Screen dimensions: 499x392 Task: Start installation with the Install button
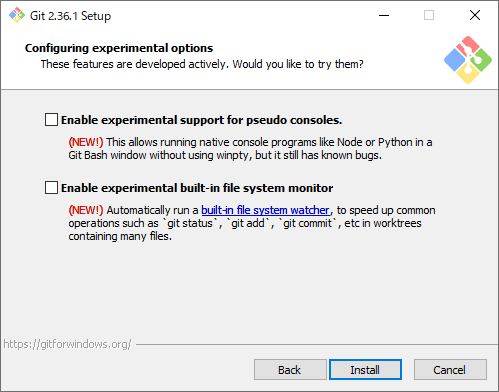pyautogui.click(x=365, y=370)
